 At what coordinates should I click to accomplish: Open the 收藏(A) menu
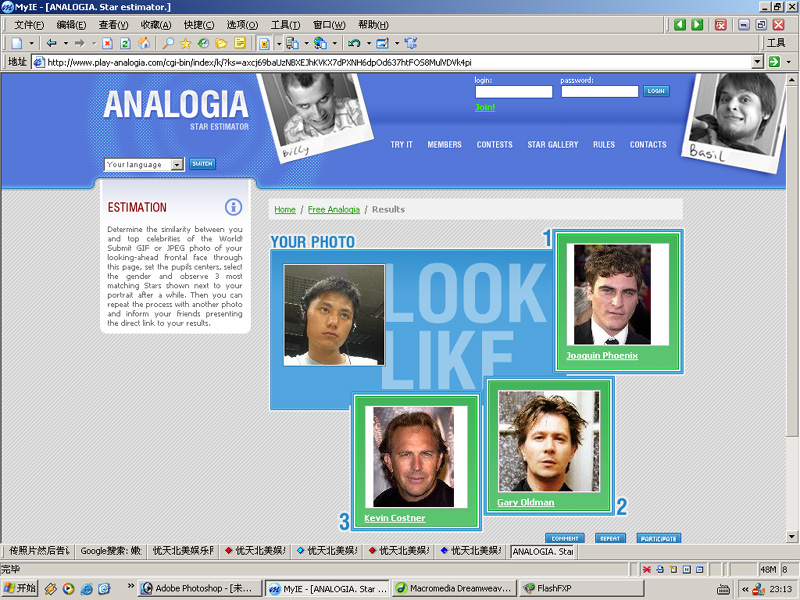(x=156, y=24)
